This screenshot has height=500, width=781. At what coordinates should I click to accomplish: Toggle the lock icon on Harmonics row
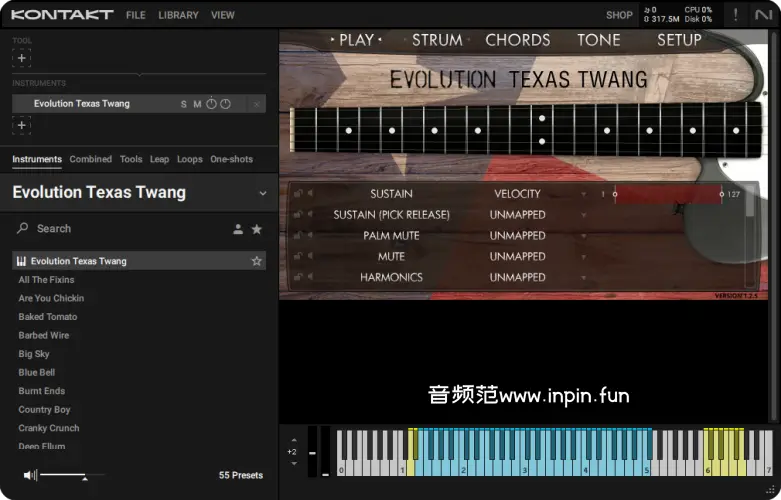click(298, 278)
